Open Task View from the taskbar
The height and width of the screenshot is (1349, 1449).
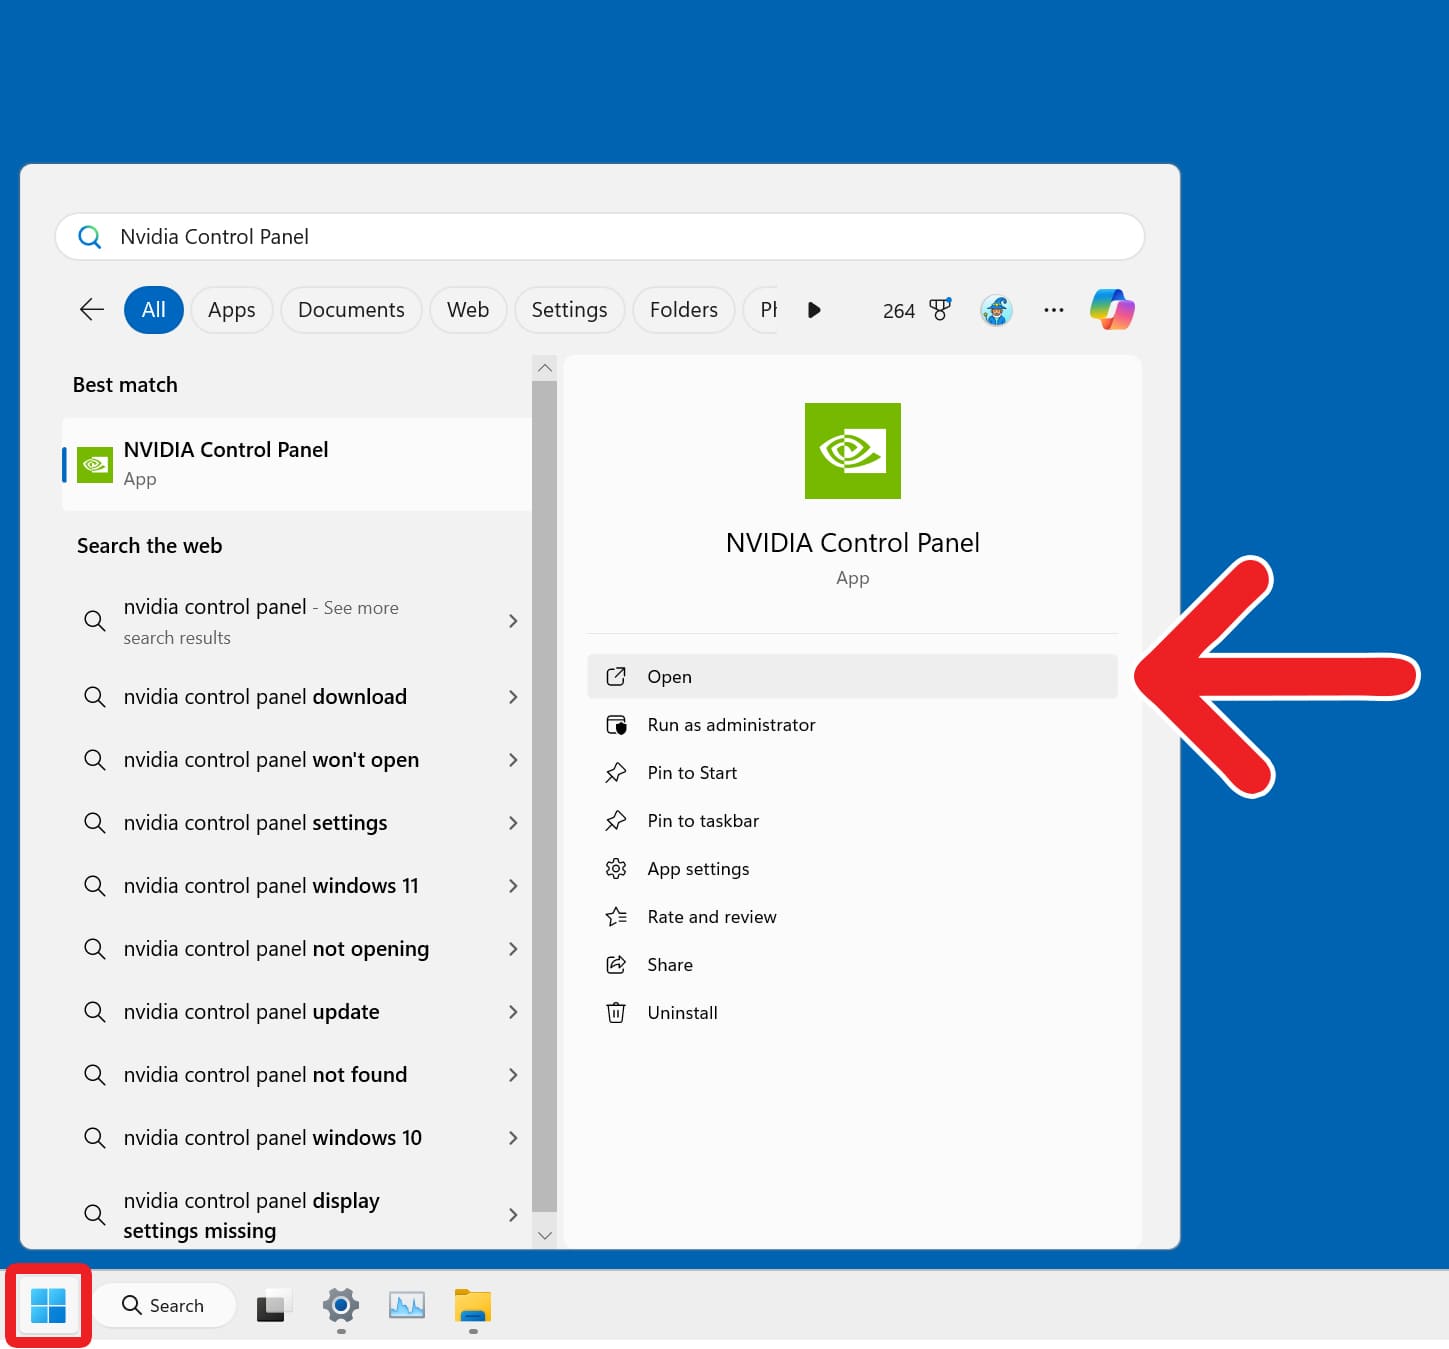[x=272, y=1306]
